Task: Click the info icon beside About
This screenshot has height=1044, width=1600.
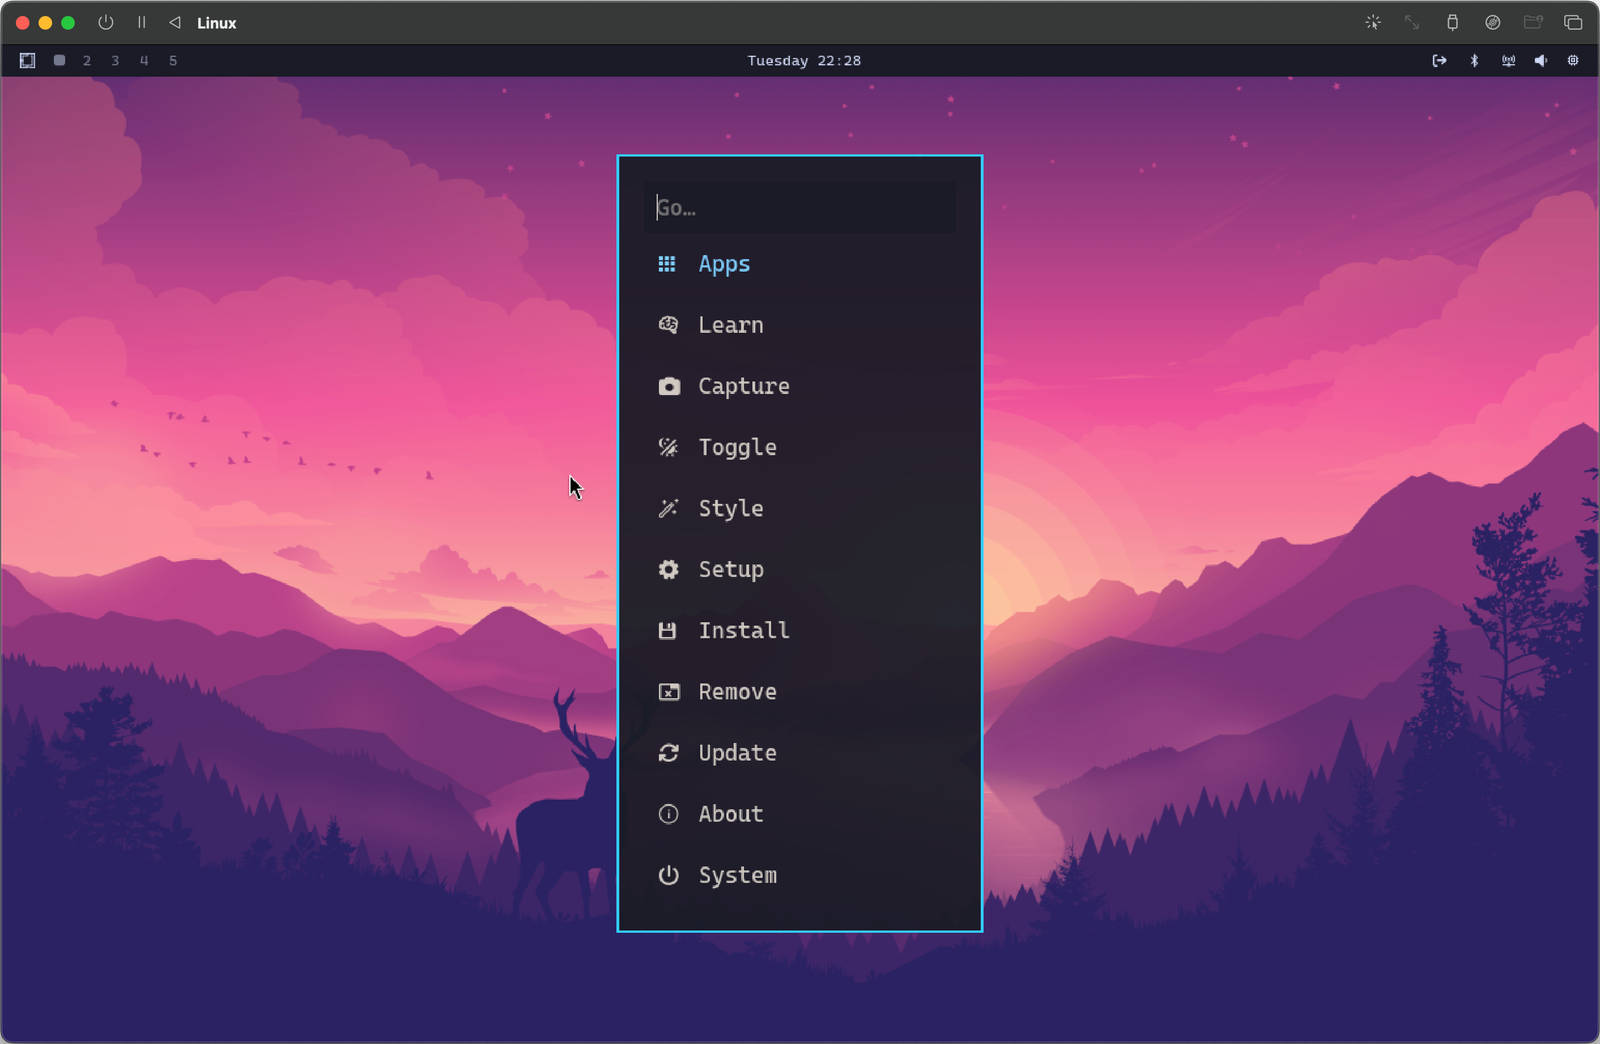Action: [x=668, y=814]
